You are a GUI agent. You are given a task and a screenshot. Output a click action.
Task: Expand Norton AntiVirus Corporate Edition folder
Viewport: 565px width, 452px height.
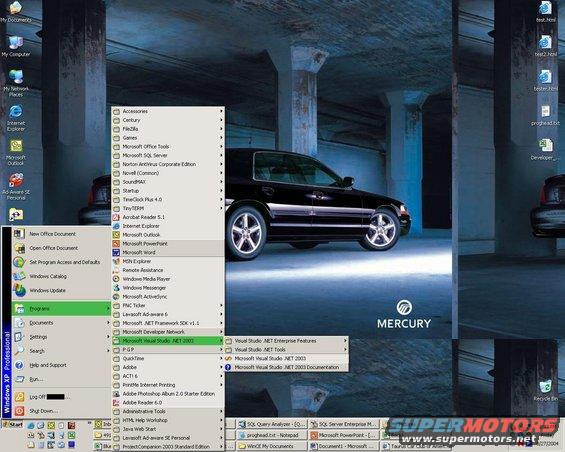pos(168,164)
